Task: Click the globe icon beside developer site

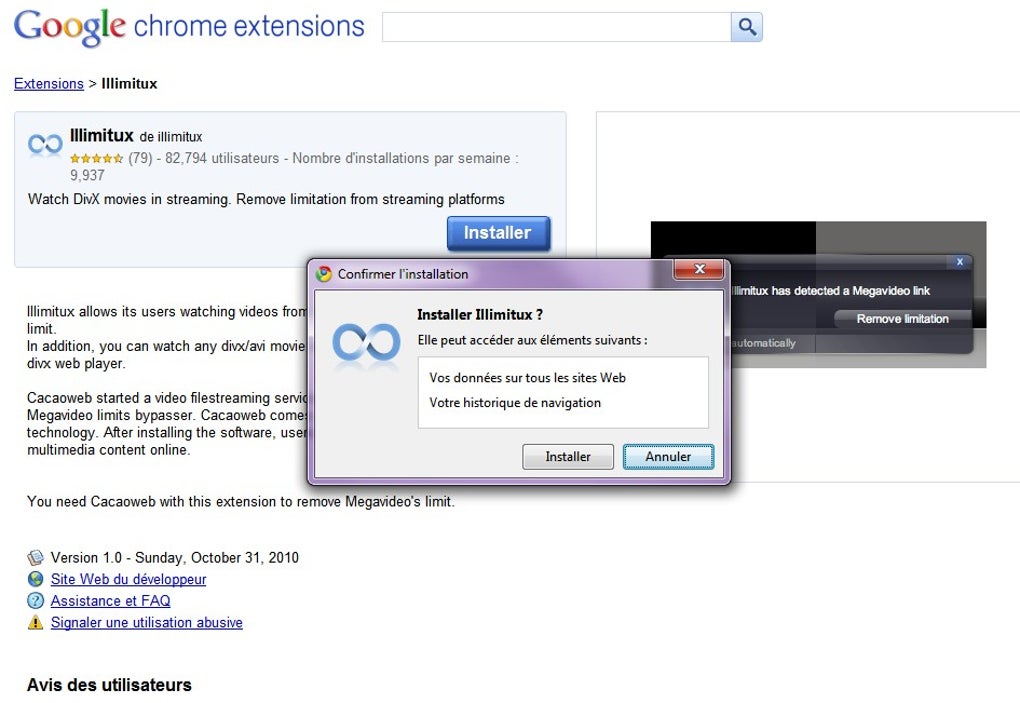Action: point(35,579)
